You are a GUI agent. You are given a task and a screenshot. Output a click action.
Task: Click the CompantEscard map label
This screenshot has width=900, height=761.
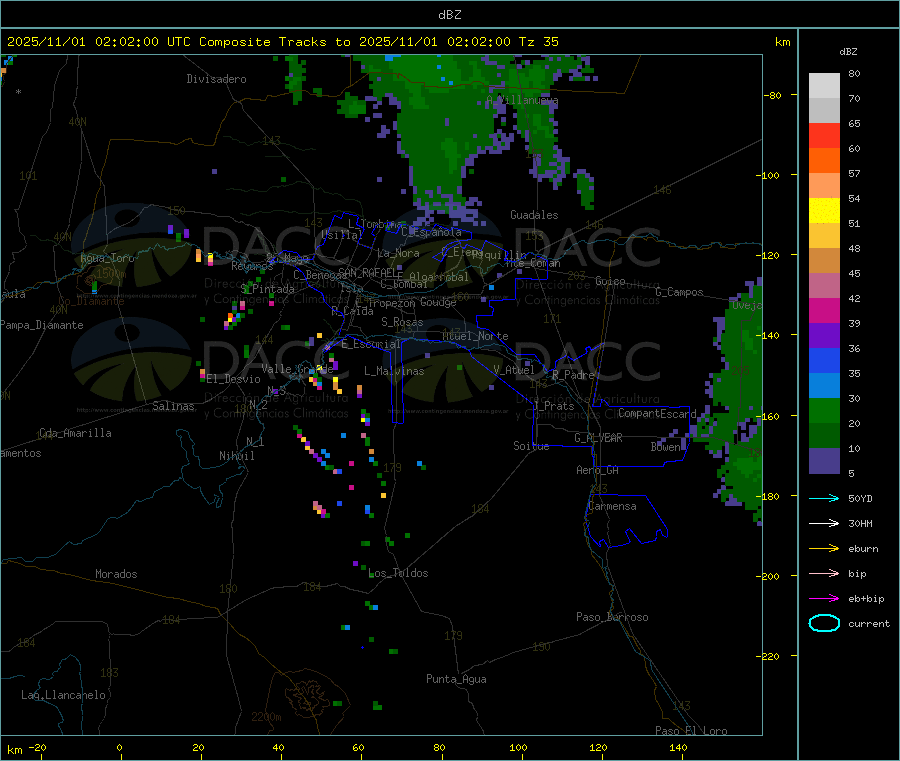tap(657, 413)
